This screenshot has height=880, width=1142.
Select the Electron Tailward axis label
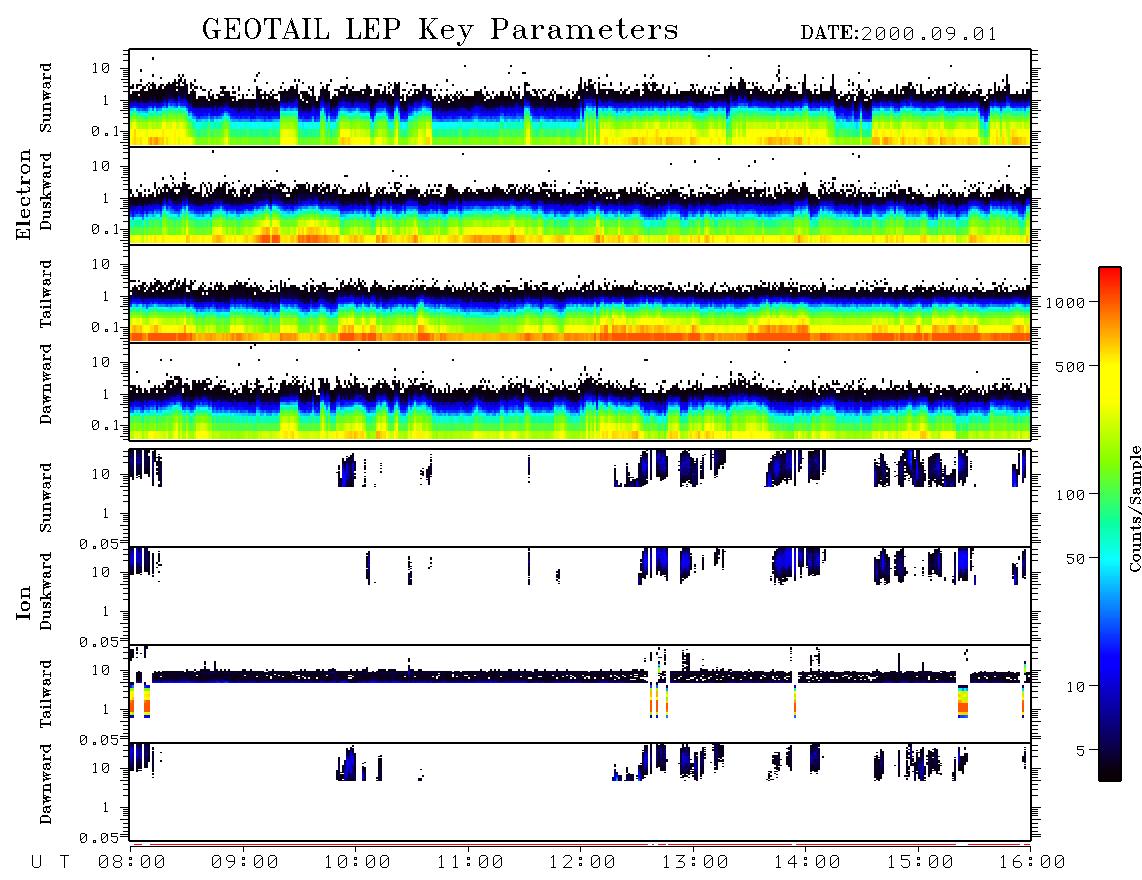(x=46, y=294)
